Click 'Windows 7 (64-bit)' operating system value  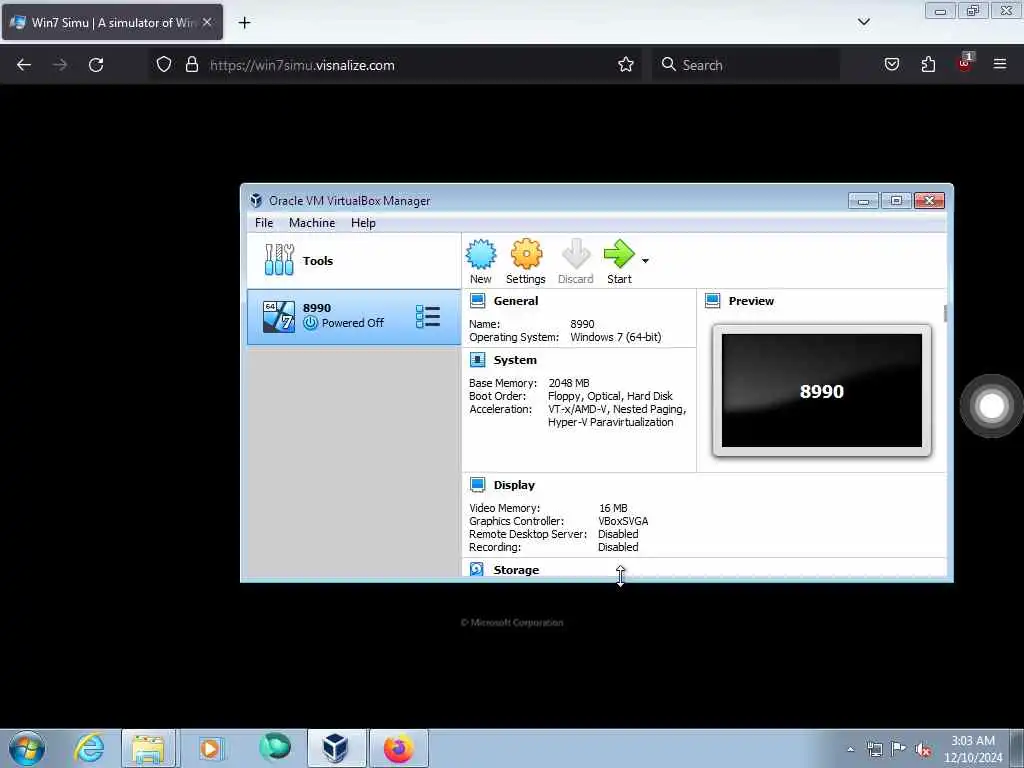coord(616,337)
